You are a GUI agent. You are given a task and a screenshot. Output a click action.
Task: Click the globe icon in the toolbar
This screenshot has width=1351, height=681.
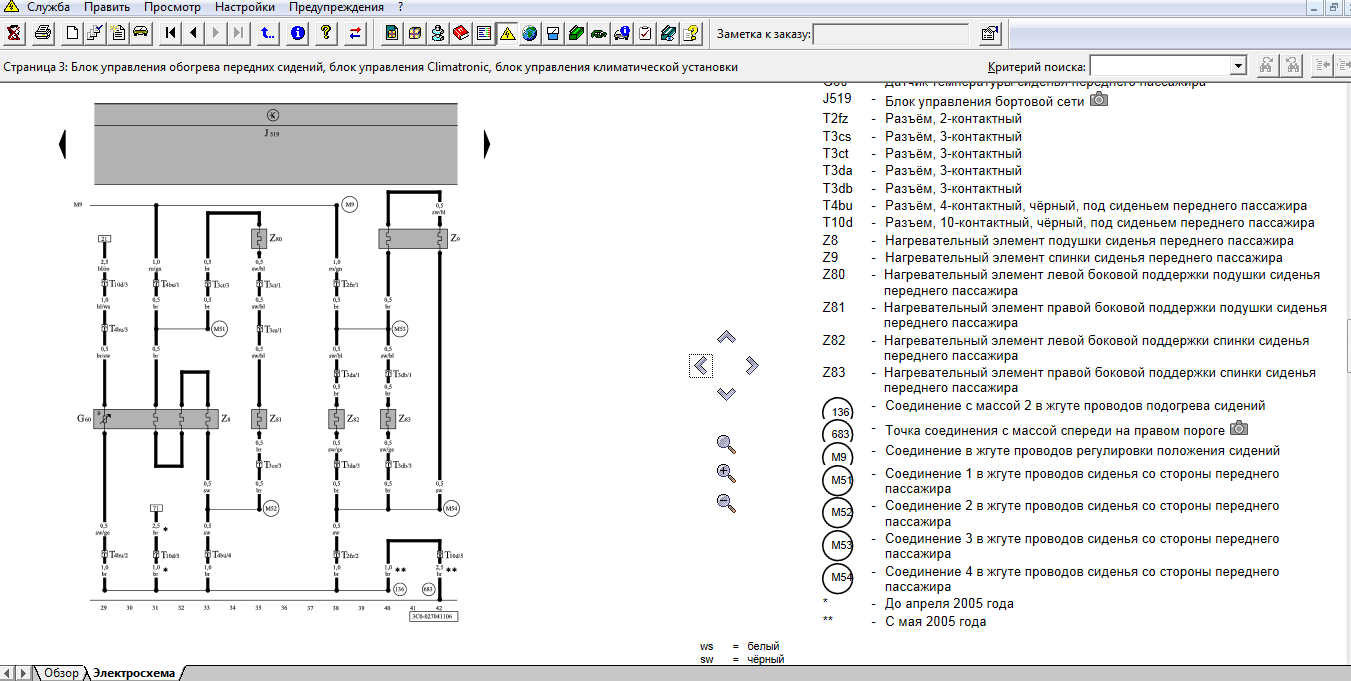coord(529,33)
